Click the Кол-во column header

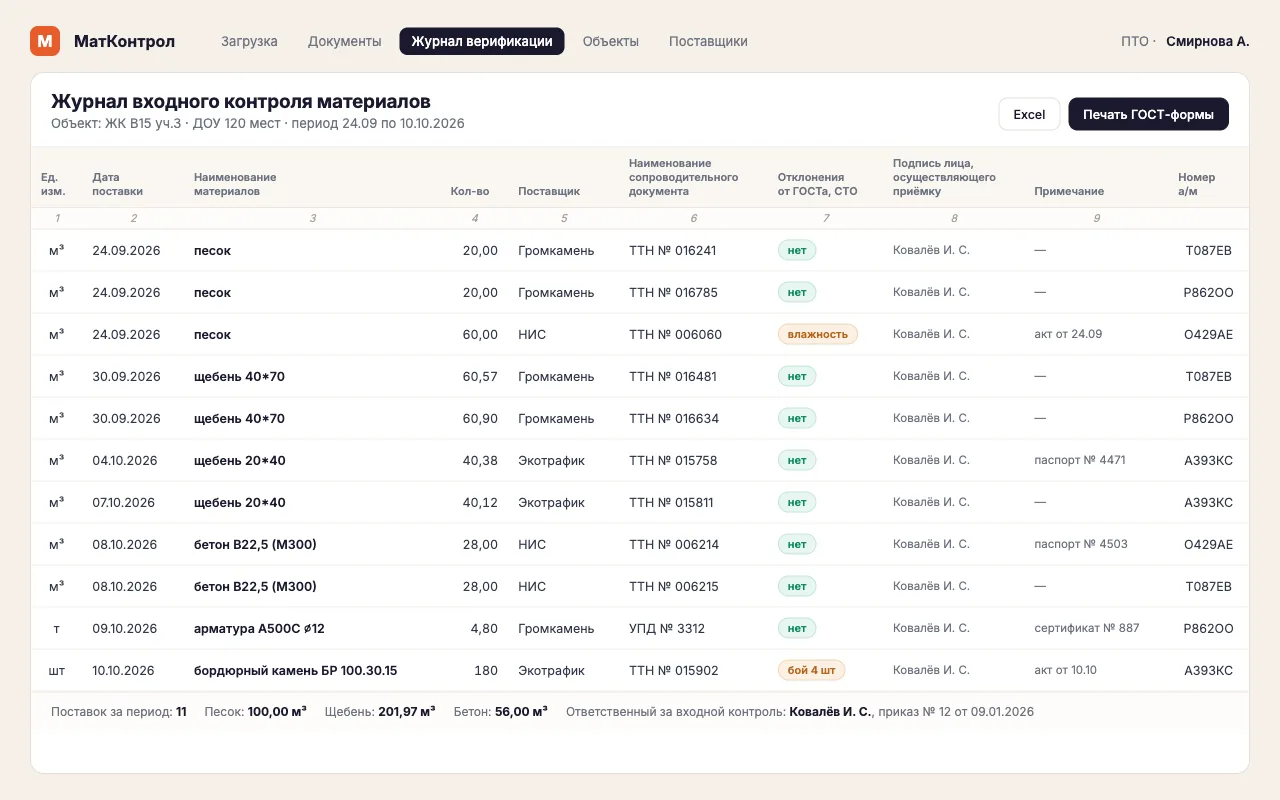tap(470, 191)
